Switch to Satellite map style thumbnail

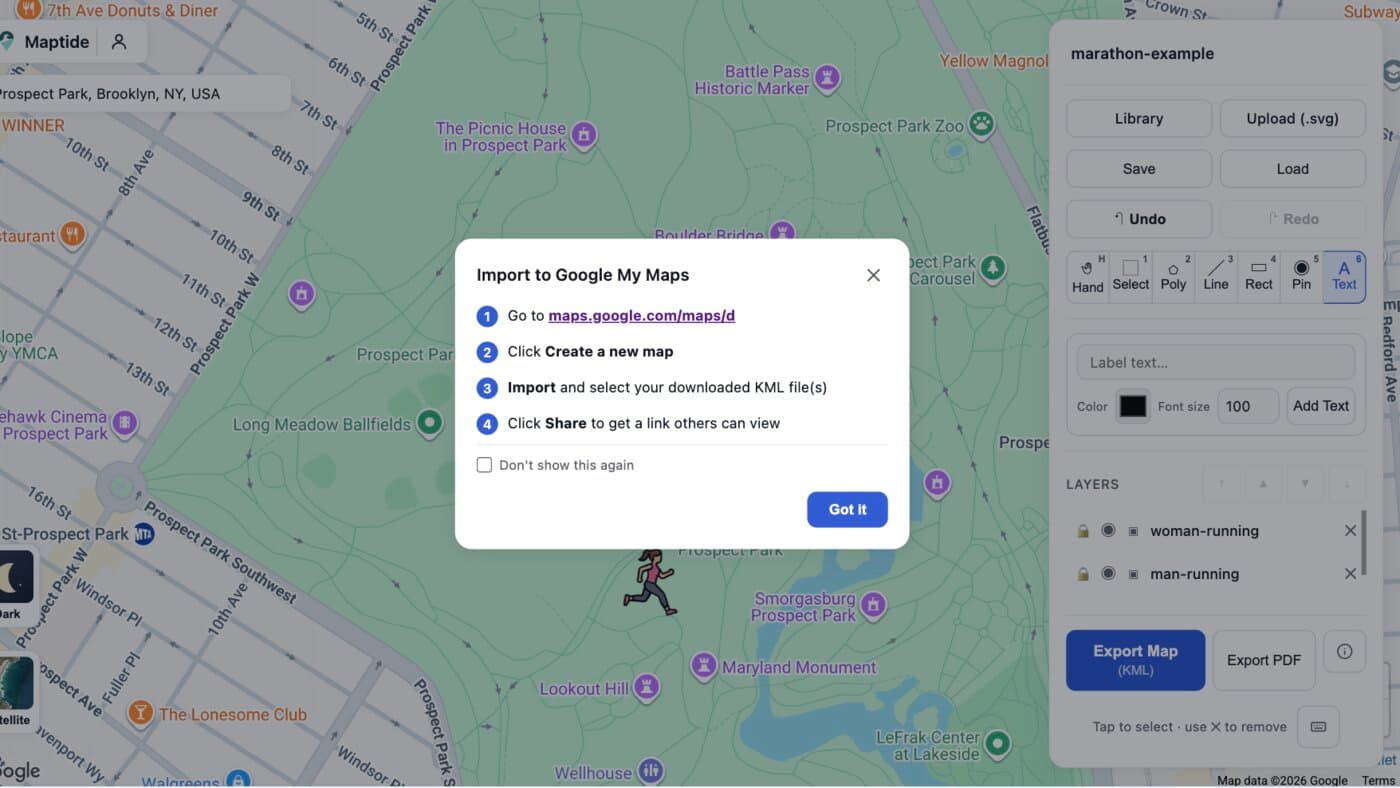click(x=16, y=683)
